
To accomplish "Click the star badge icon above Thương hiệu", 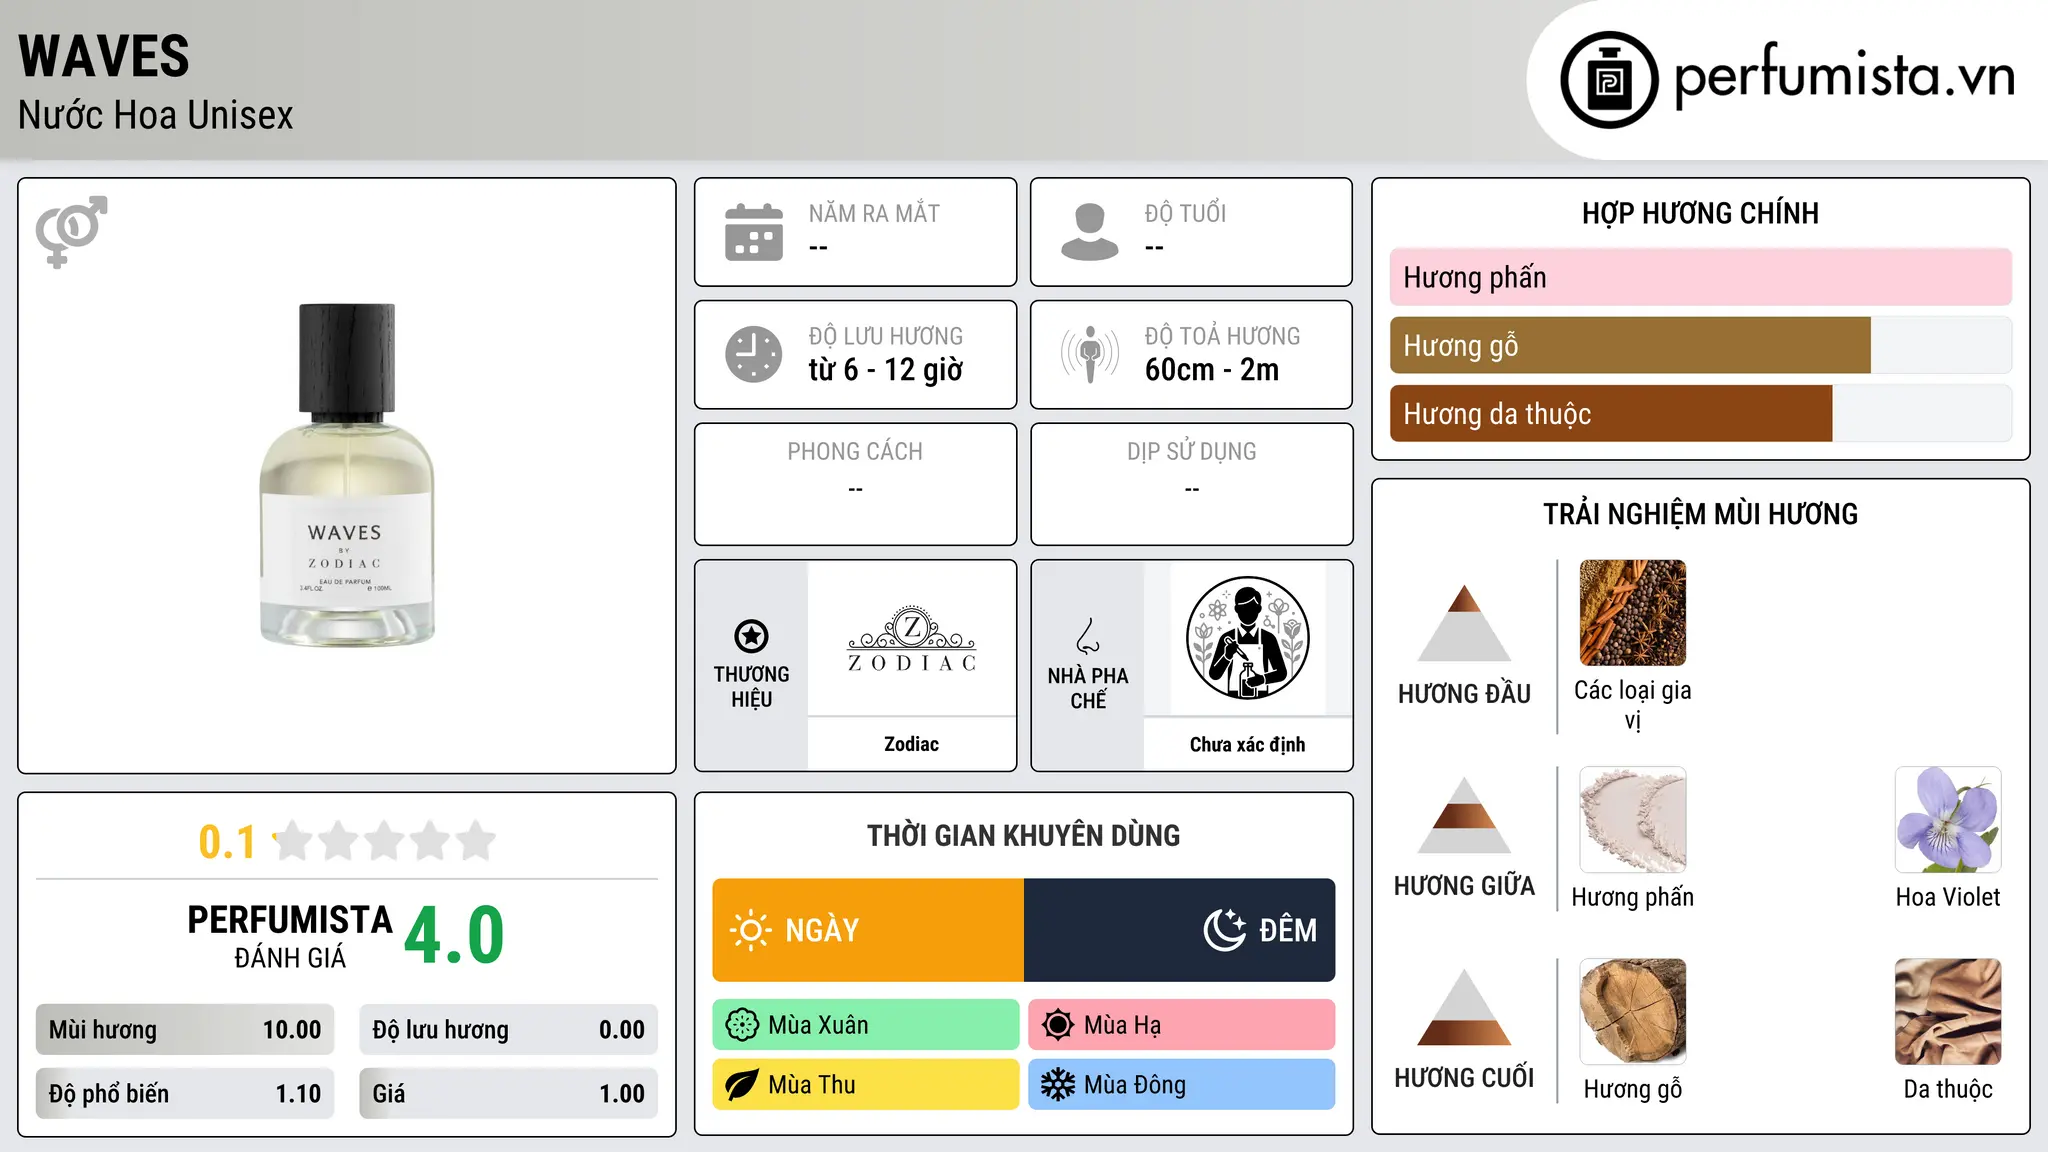I will [x=751, y=636].
